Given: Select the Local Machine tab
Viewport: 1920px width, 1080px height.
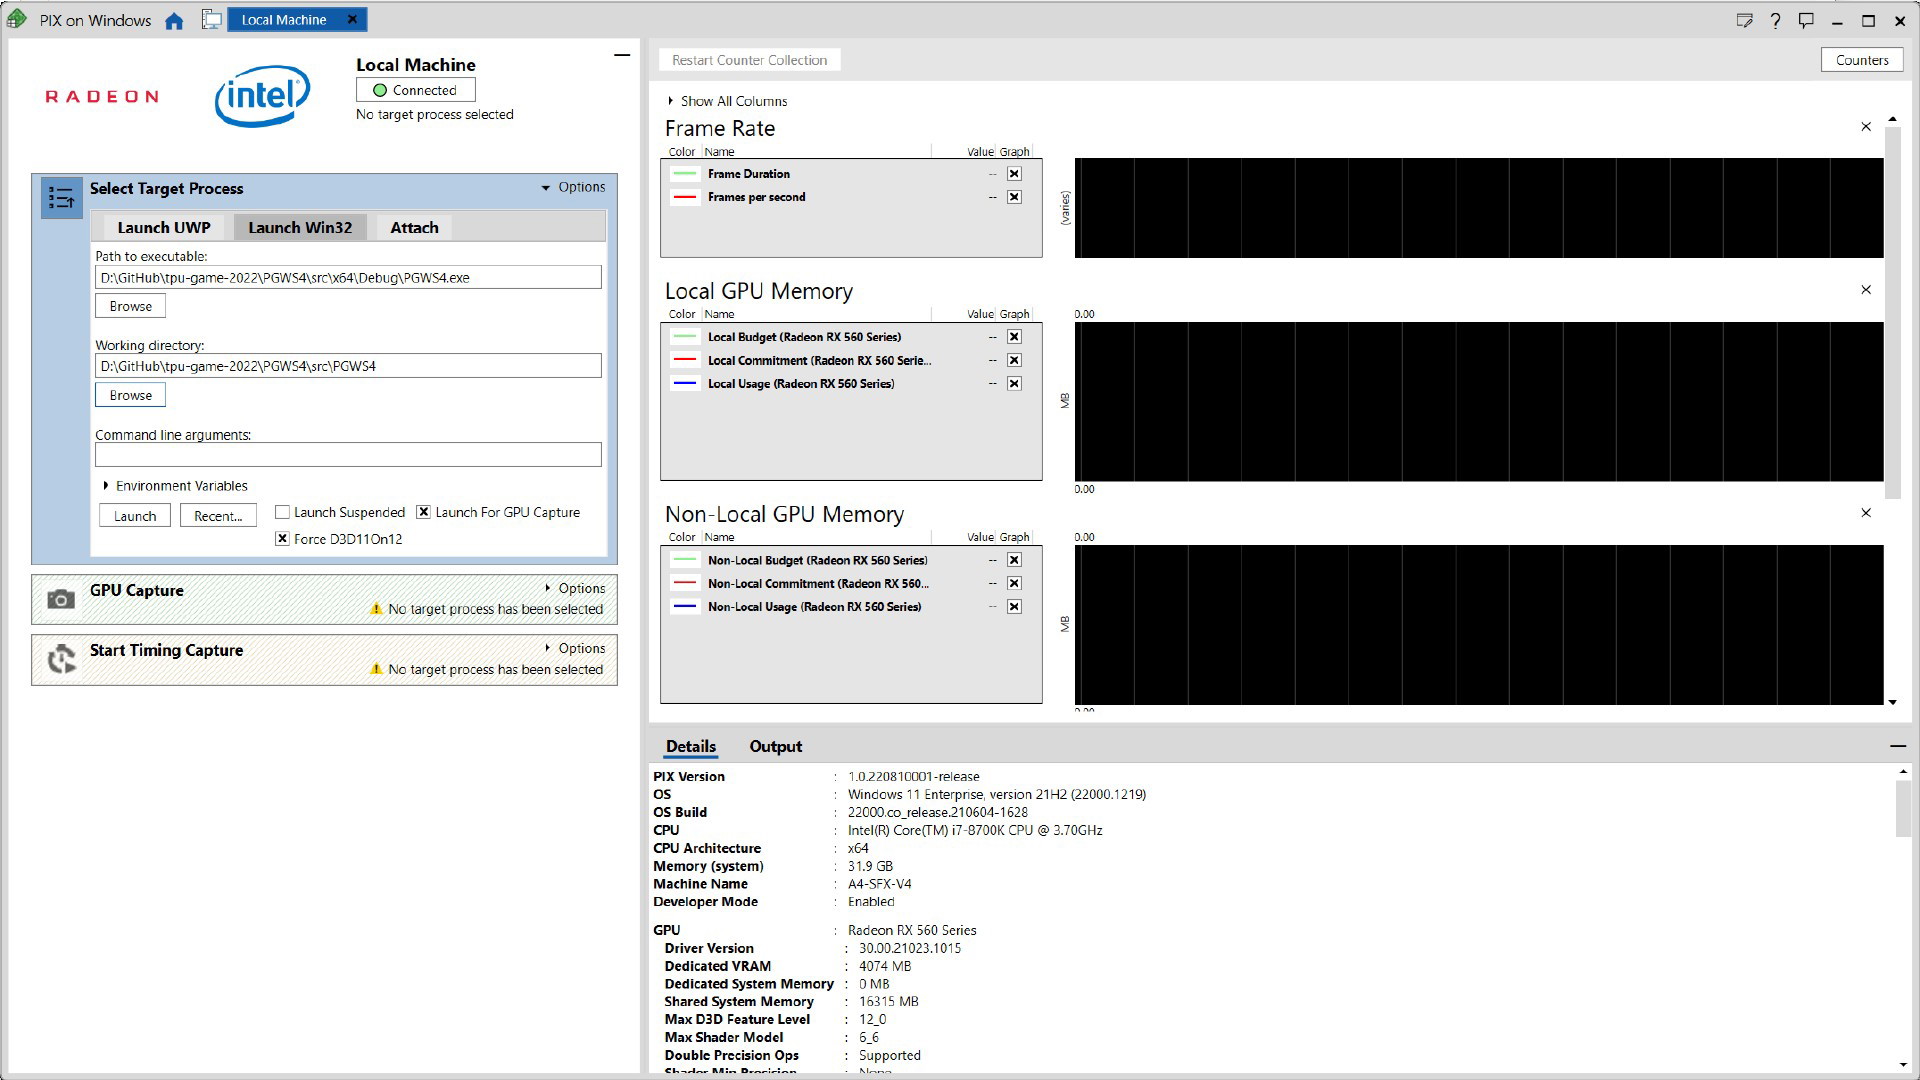Looking at the screenshot, I should point(284,20).
